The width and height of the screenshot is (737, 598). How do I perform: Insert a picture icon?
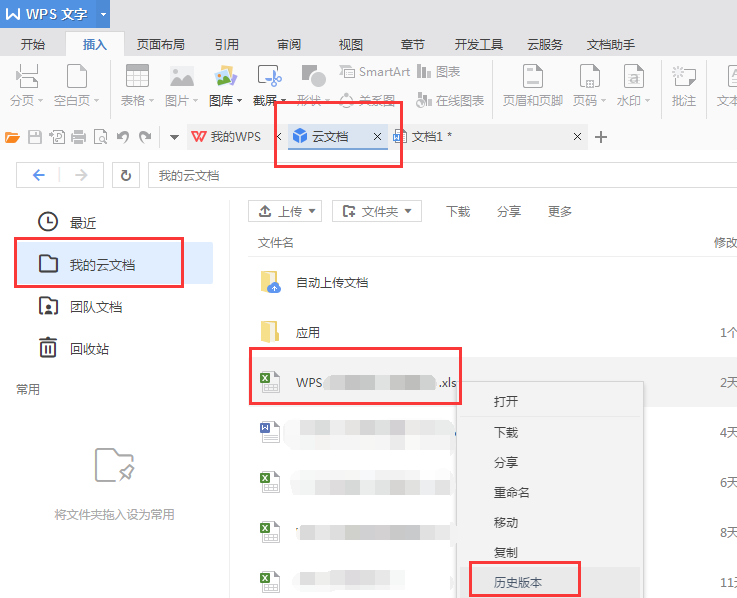tap(182, 76)
